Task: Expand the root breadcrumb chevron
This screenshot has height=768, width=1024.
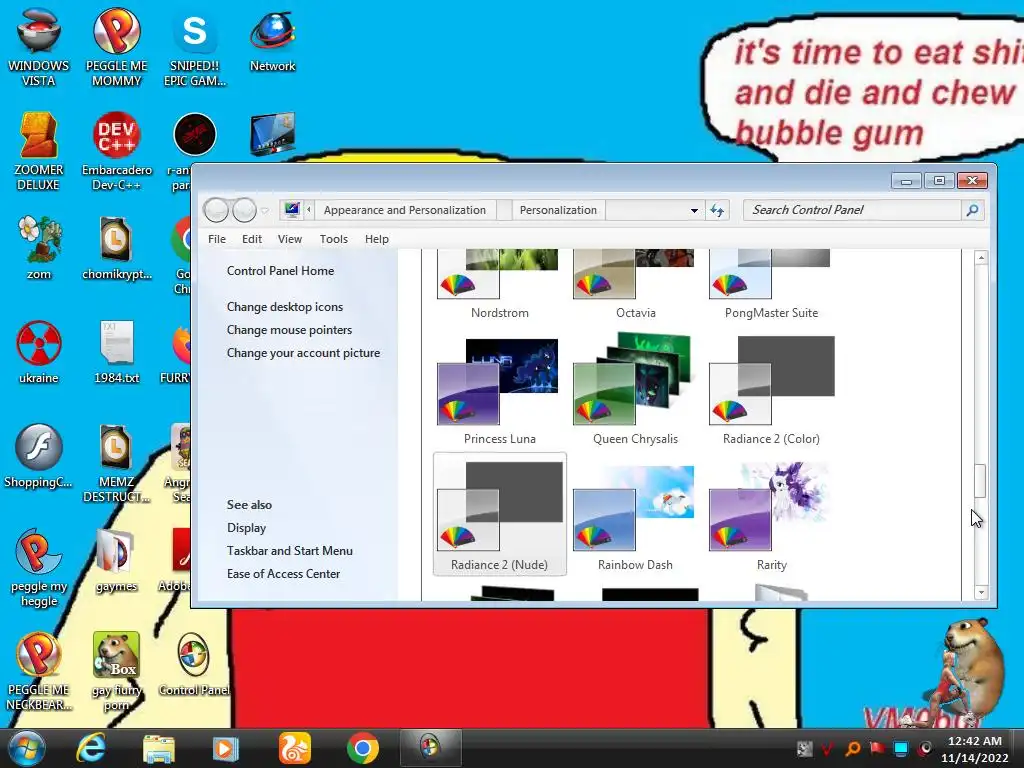Action: coord(309,210)
